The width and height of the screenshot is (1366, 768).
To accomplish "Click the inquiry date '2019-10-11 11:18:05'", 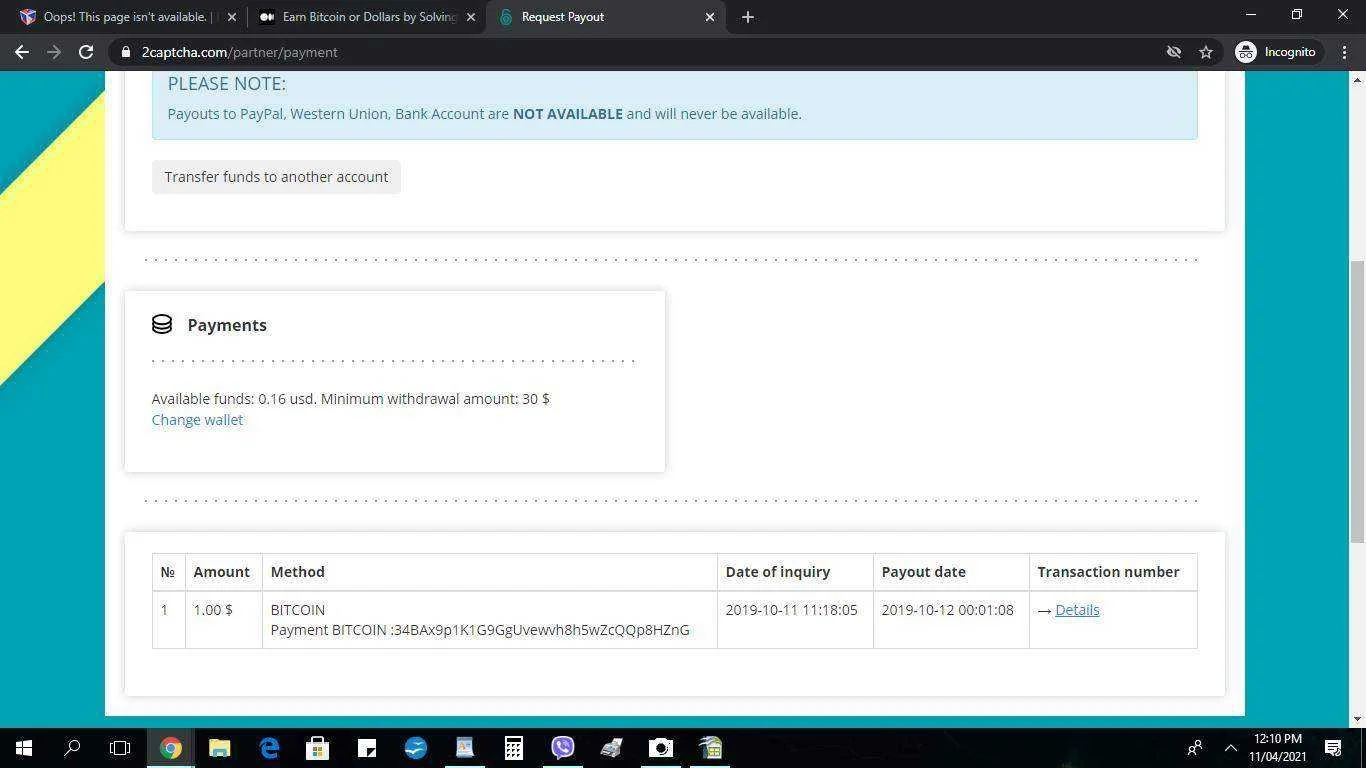I will pos(791,610).
